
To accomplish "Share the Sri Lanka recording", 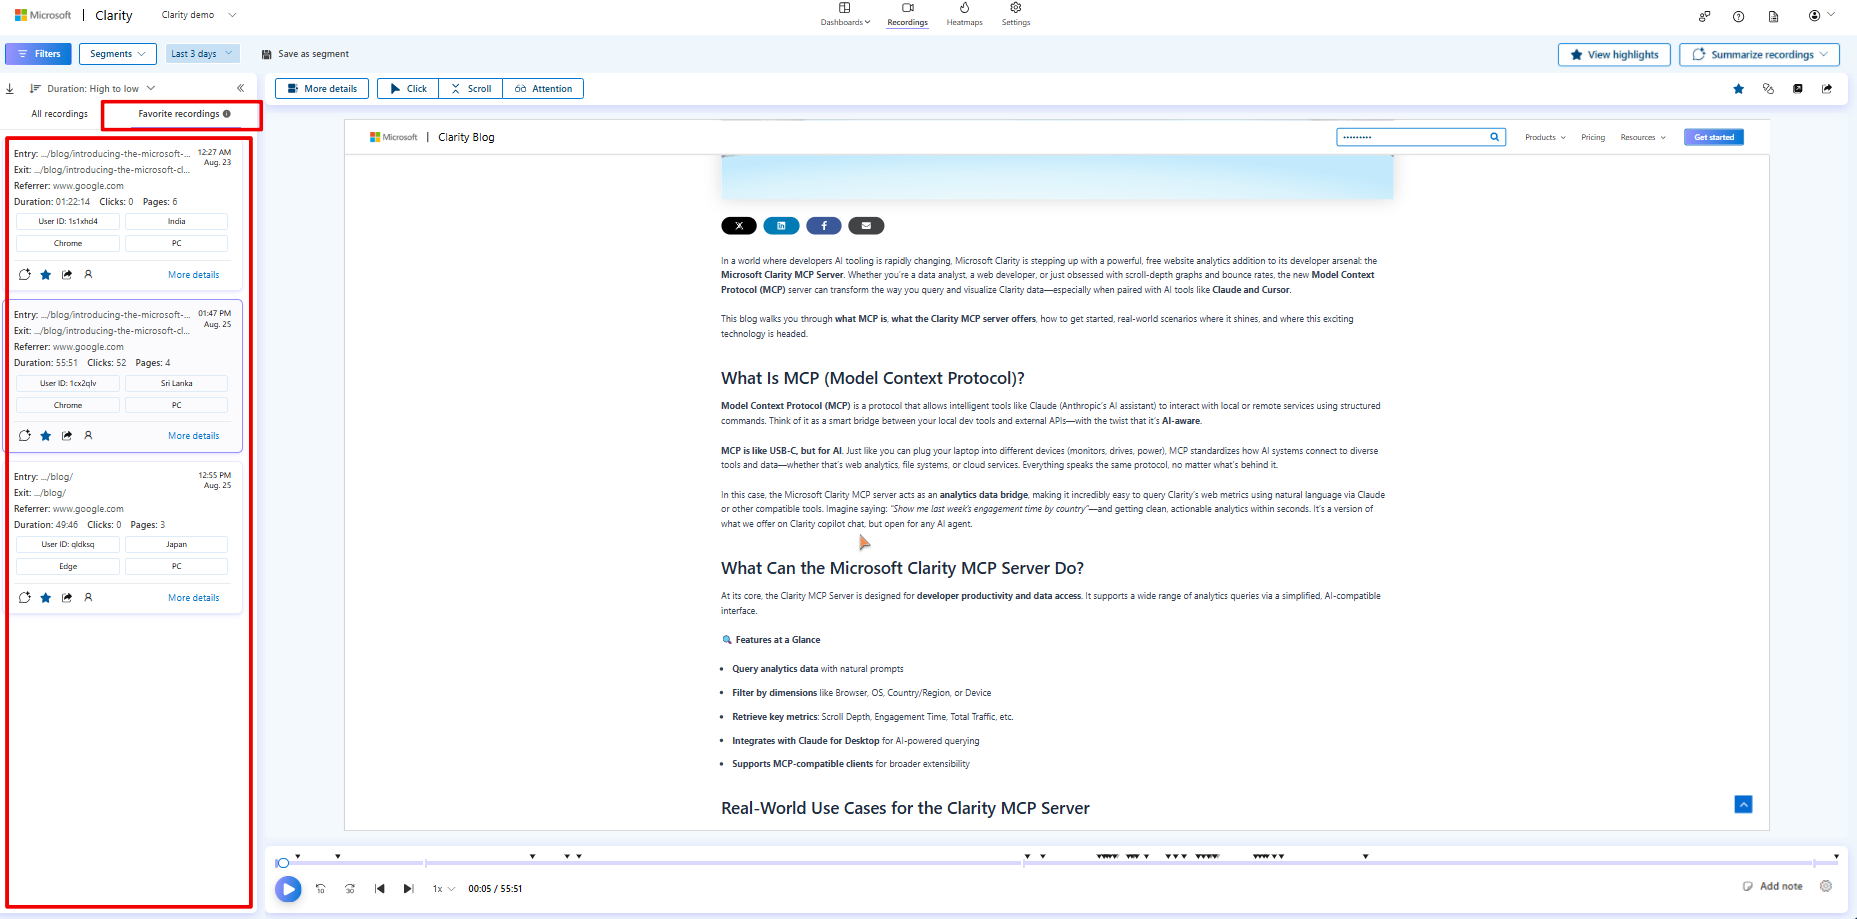I will [67, 435].
